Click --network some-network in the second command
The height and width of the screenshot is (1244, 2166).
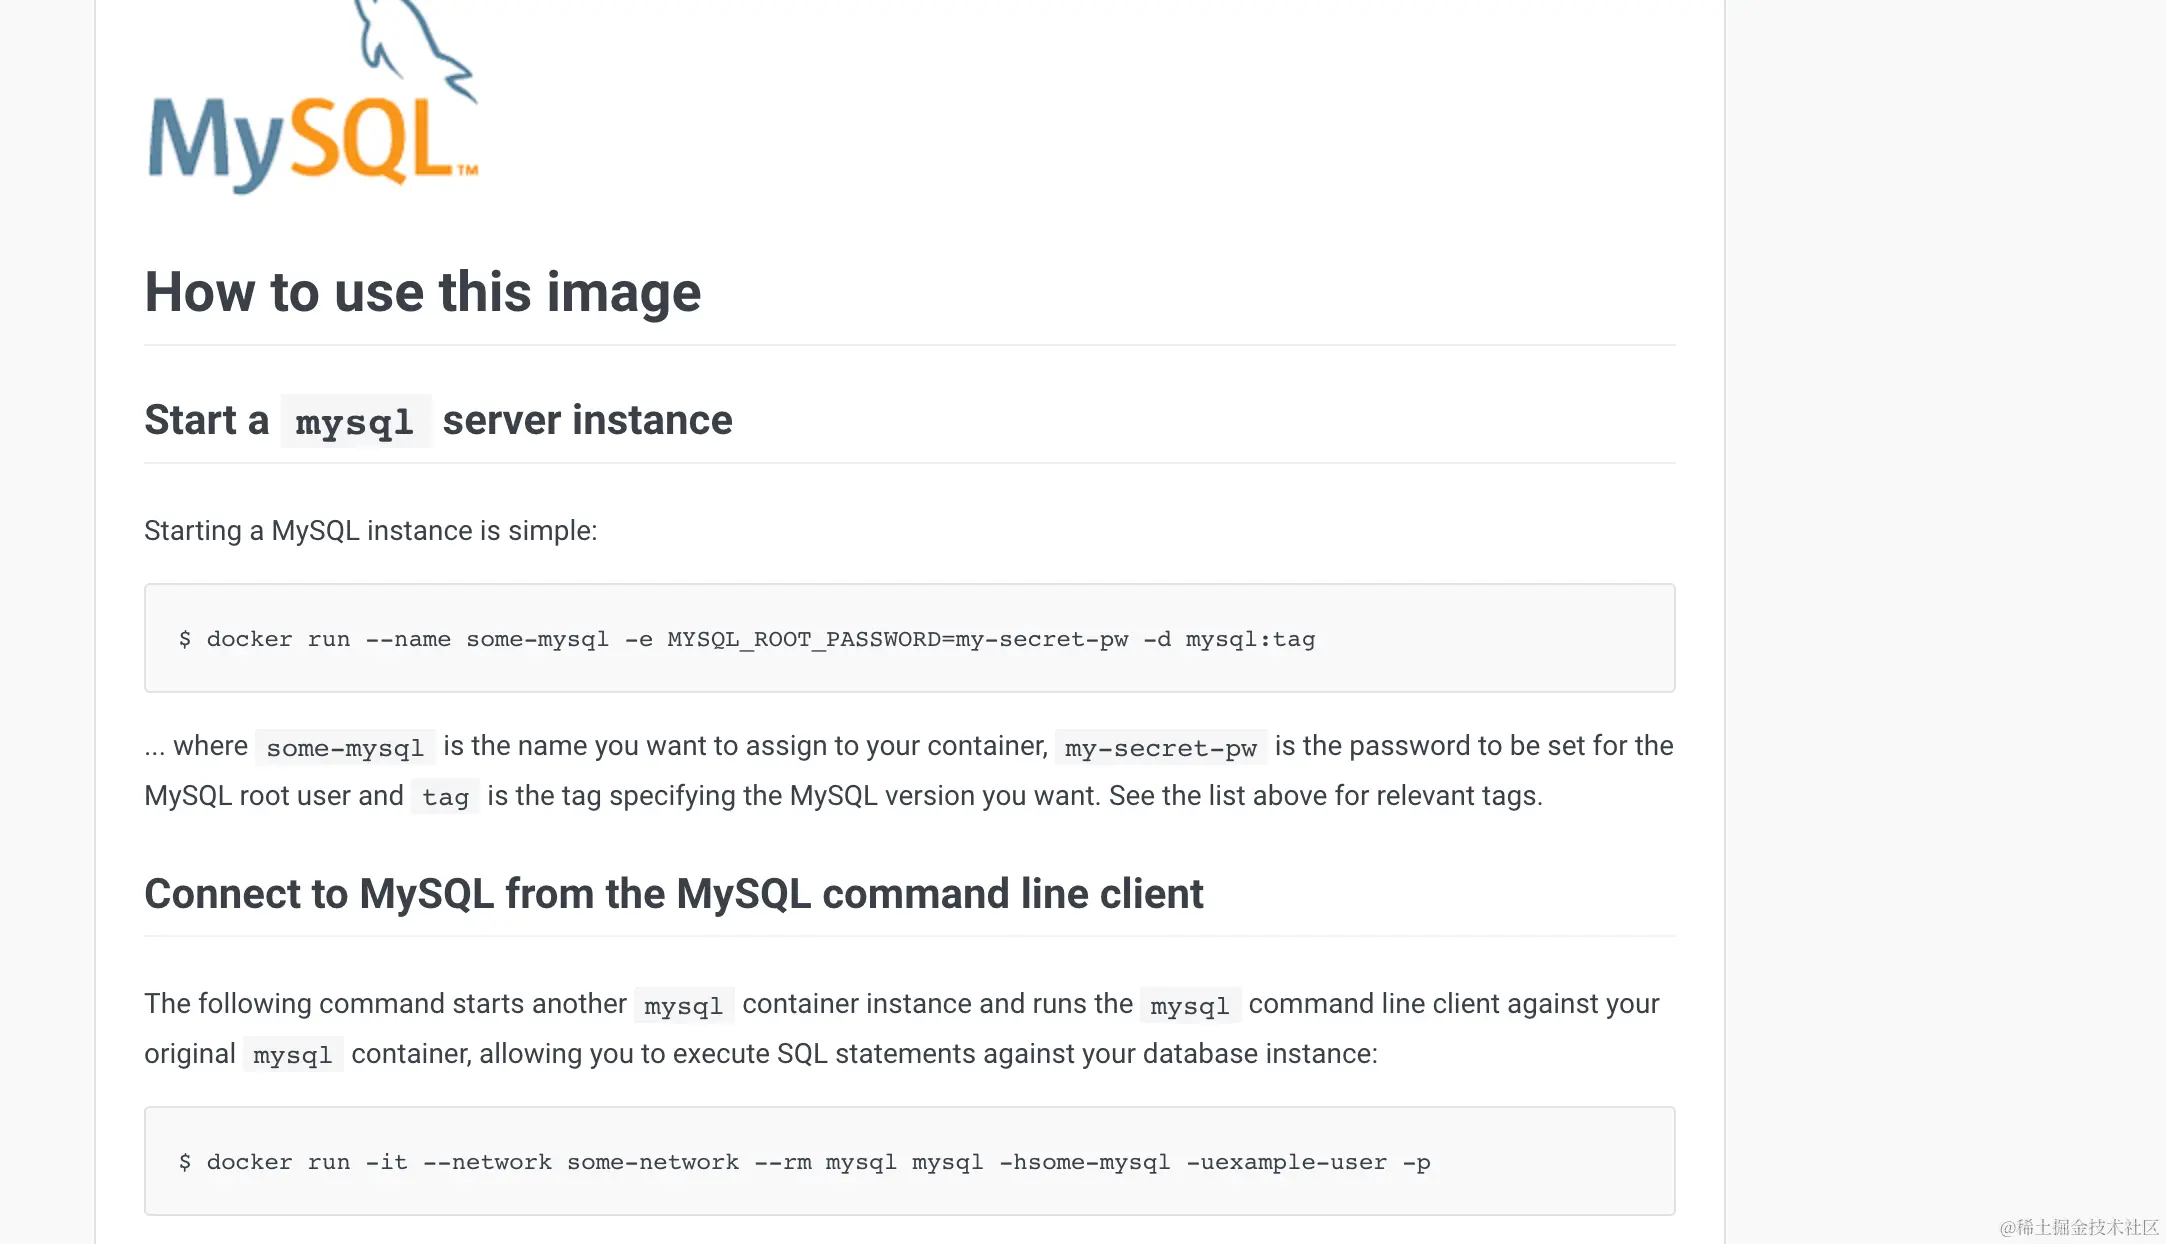[580, 1162]
